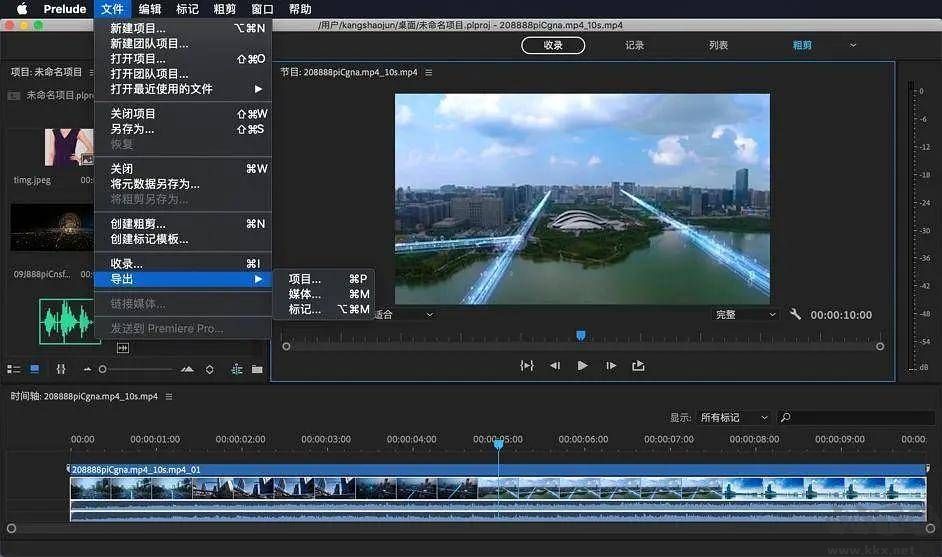Click the export frame icon right of play
The image size is (942, 557).
point(638,366)
